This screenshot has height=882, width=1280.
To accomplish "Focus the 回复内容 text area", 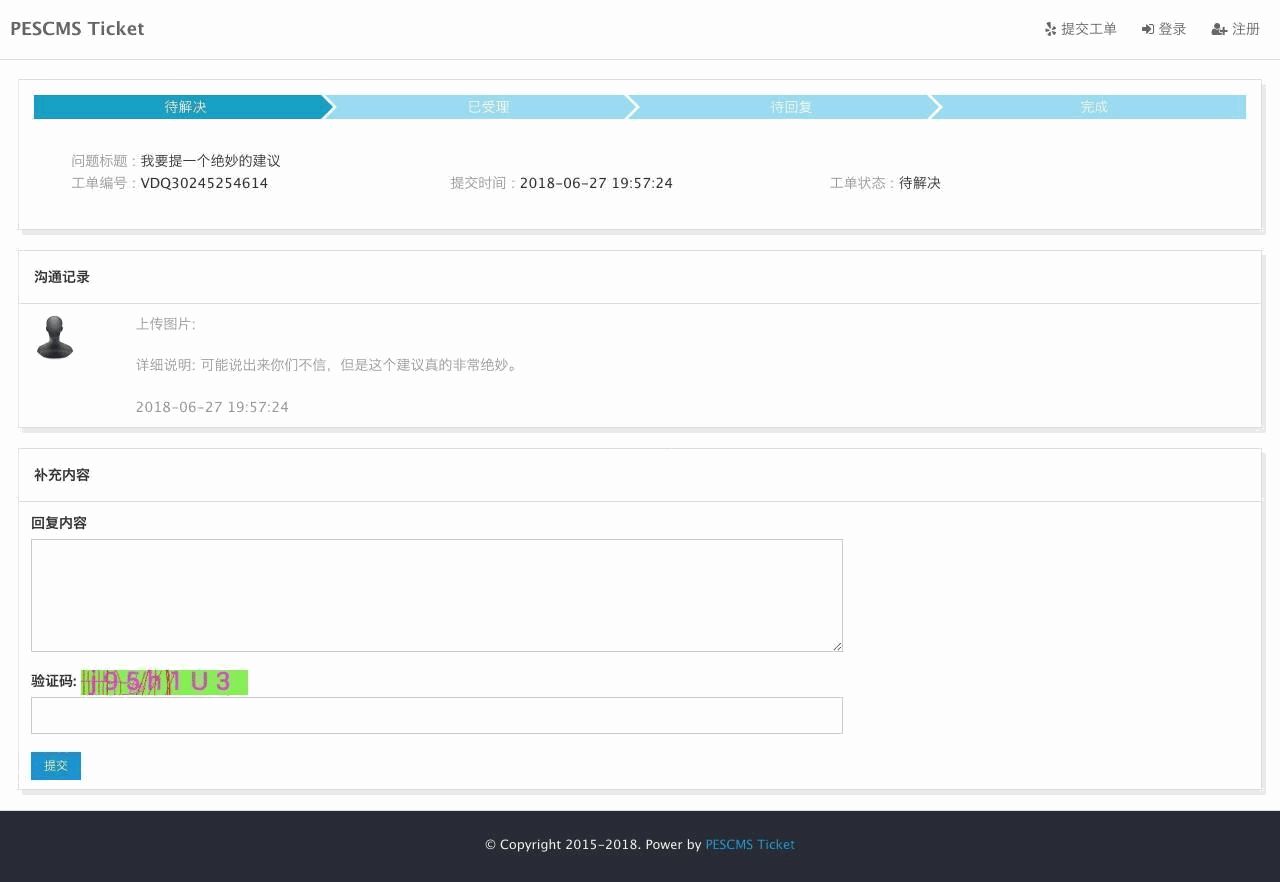I will click(436, 595).
